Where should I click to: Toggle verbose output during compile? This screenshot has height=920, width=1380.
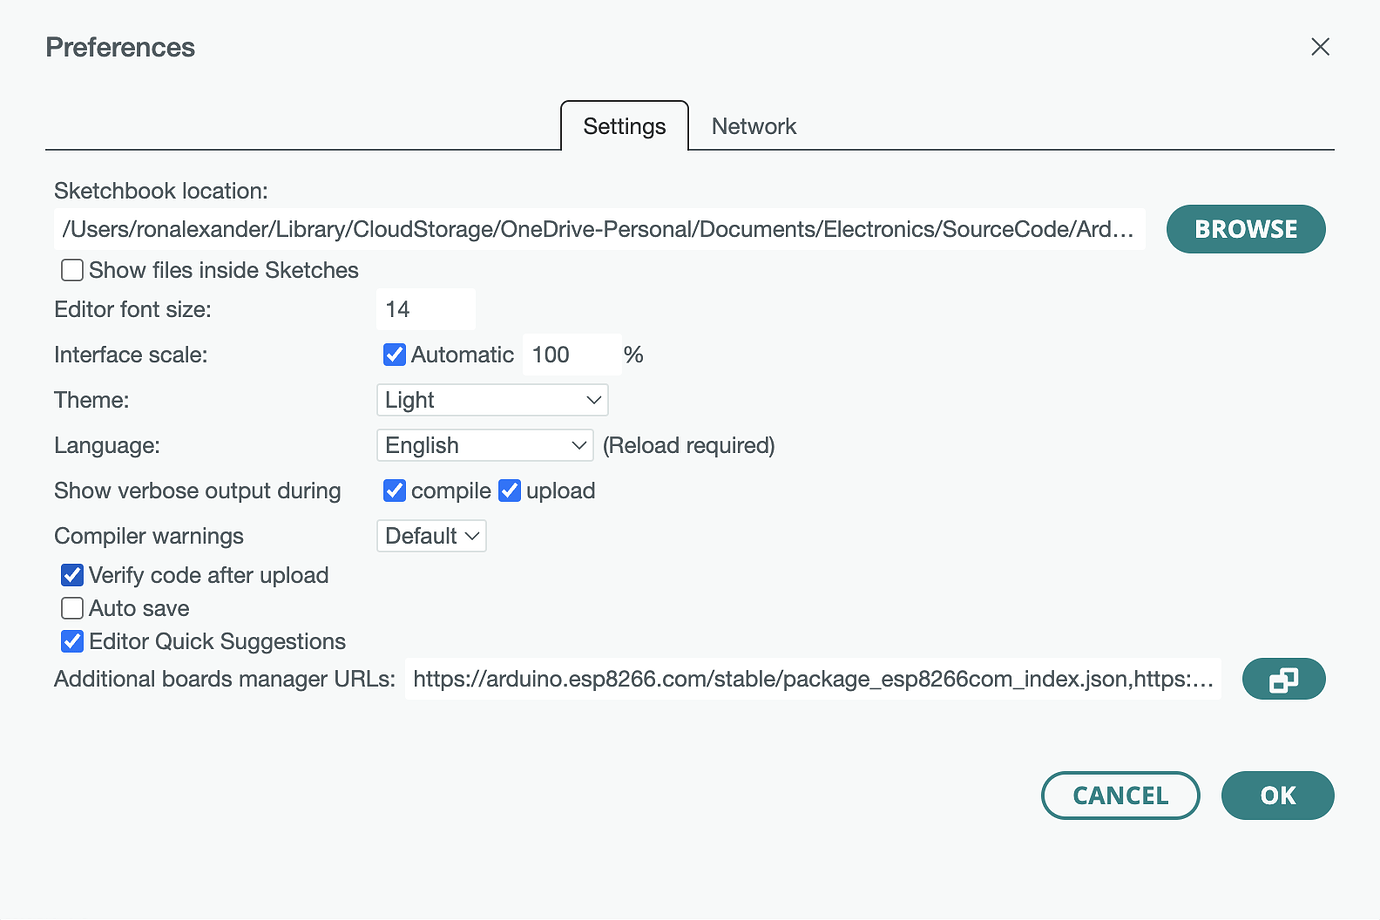(395, 491)
